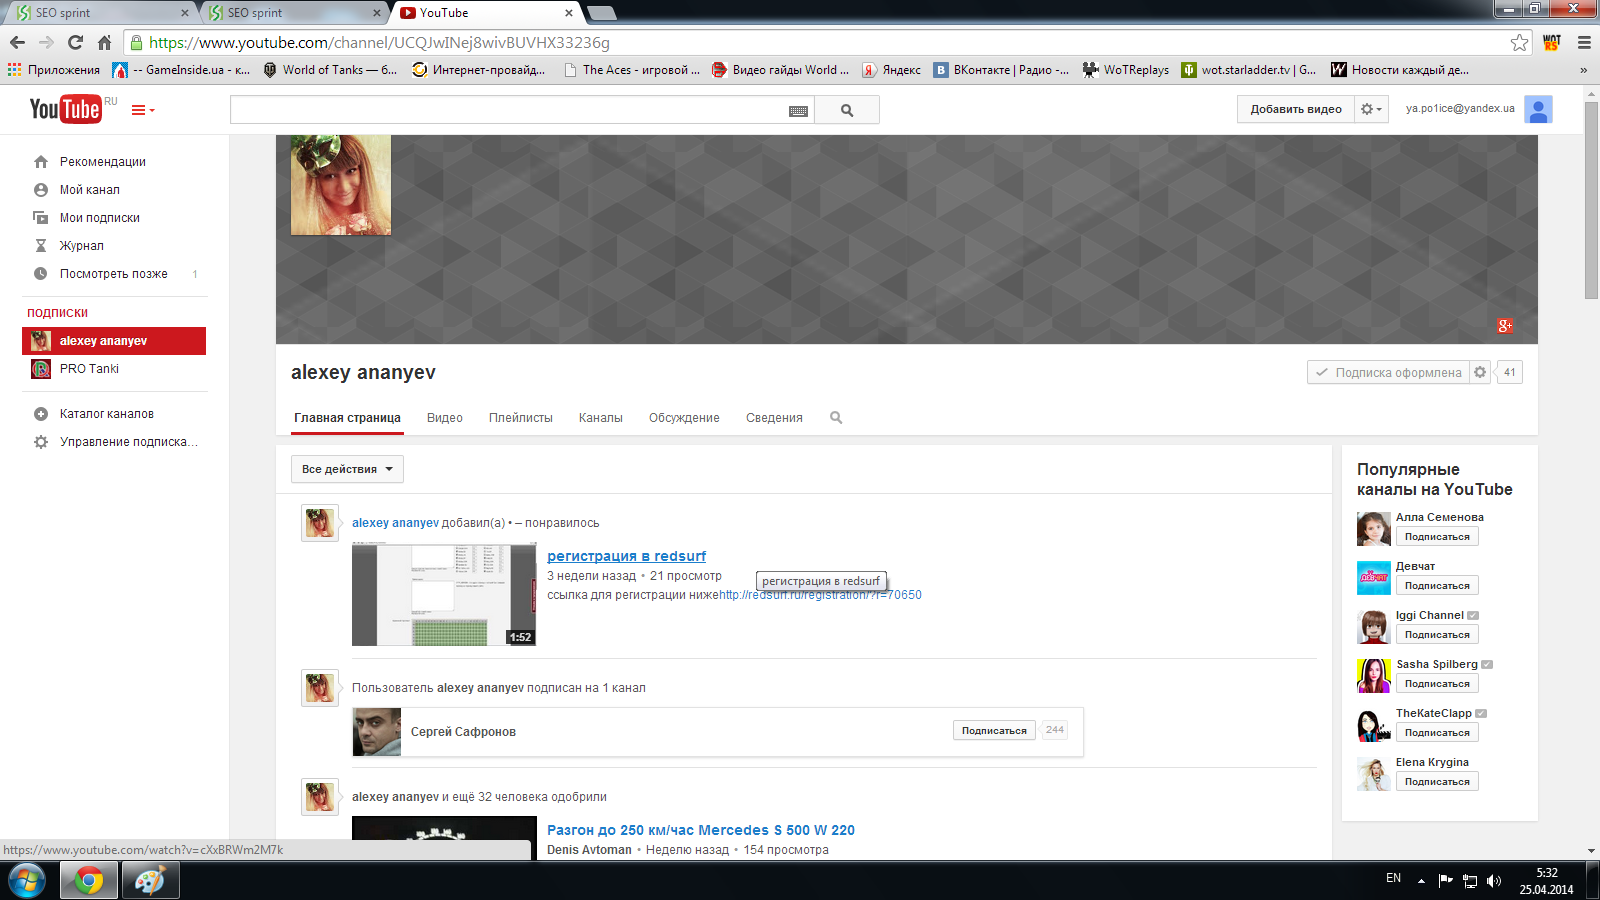This screenshot has width=1600, height=900.
Task: Subscribe to Iggi Channel
Action: 1437,635
